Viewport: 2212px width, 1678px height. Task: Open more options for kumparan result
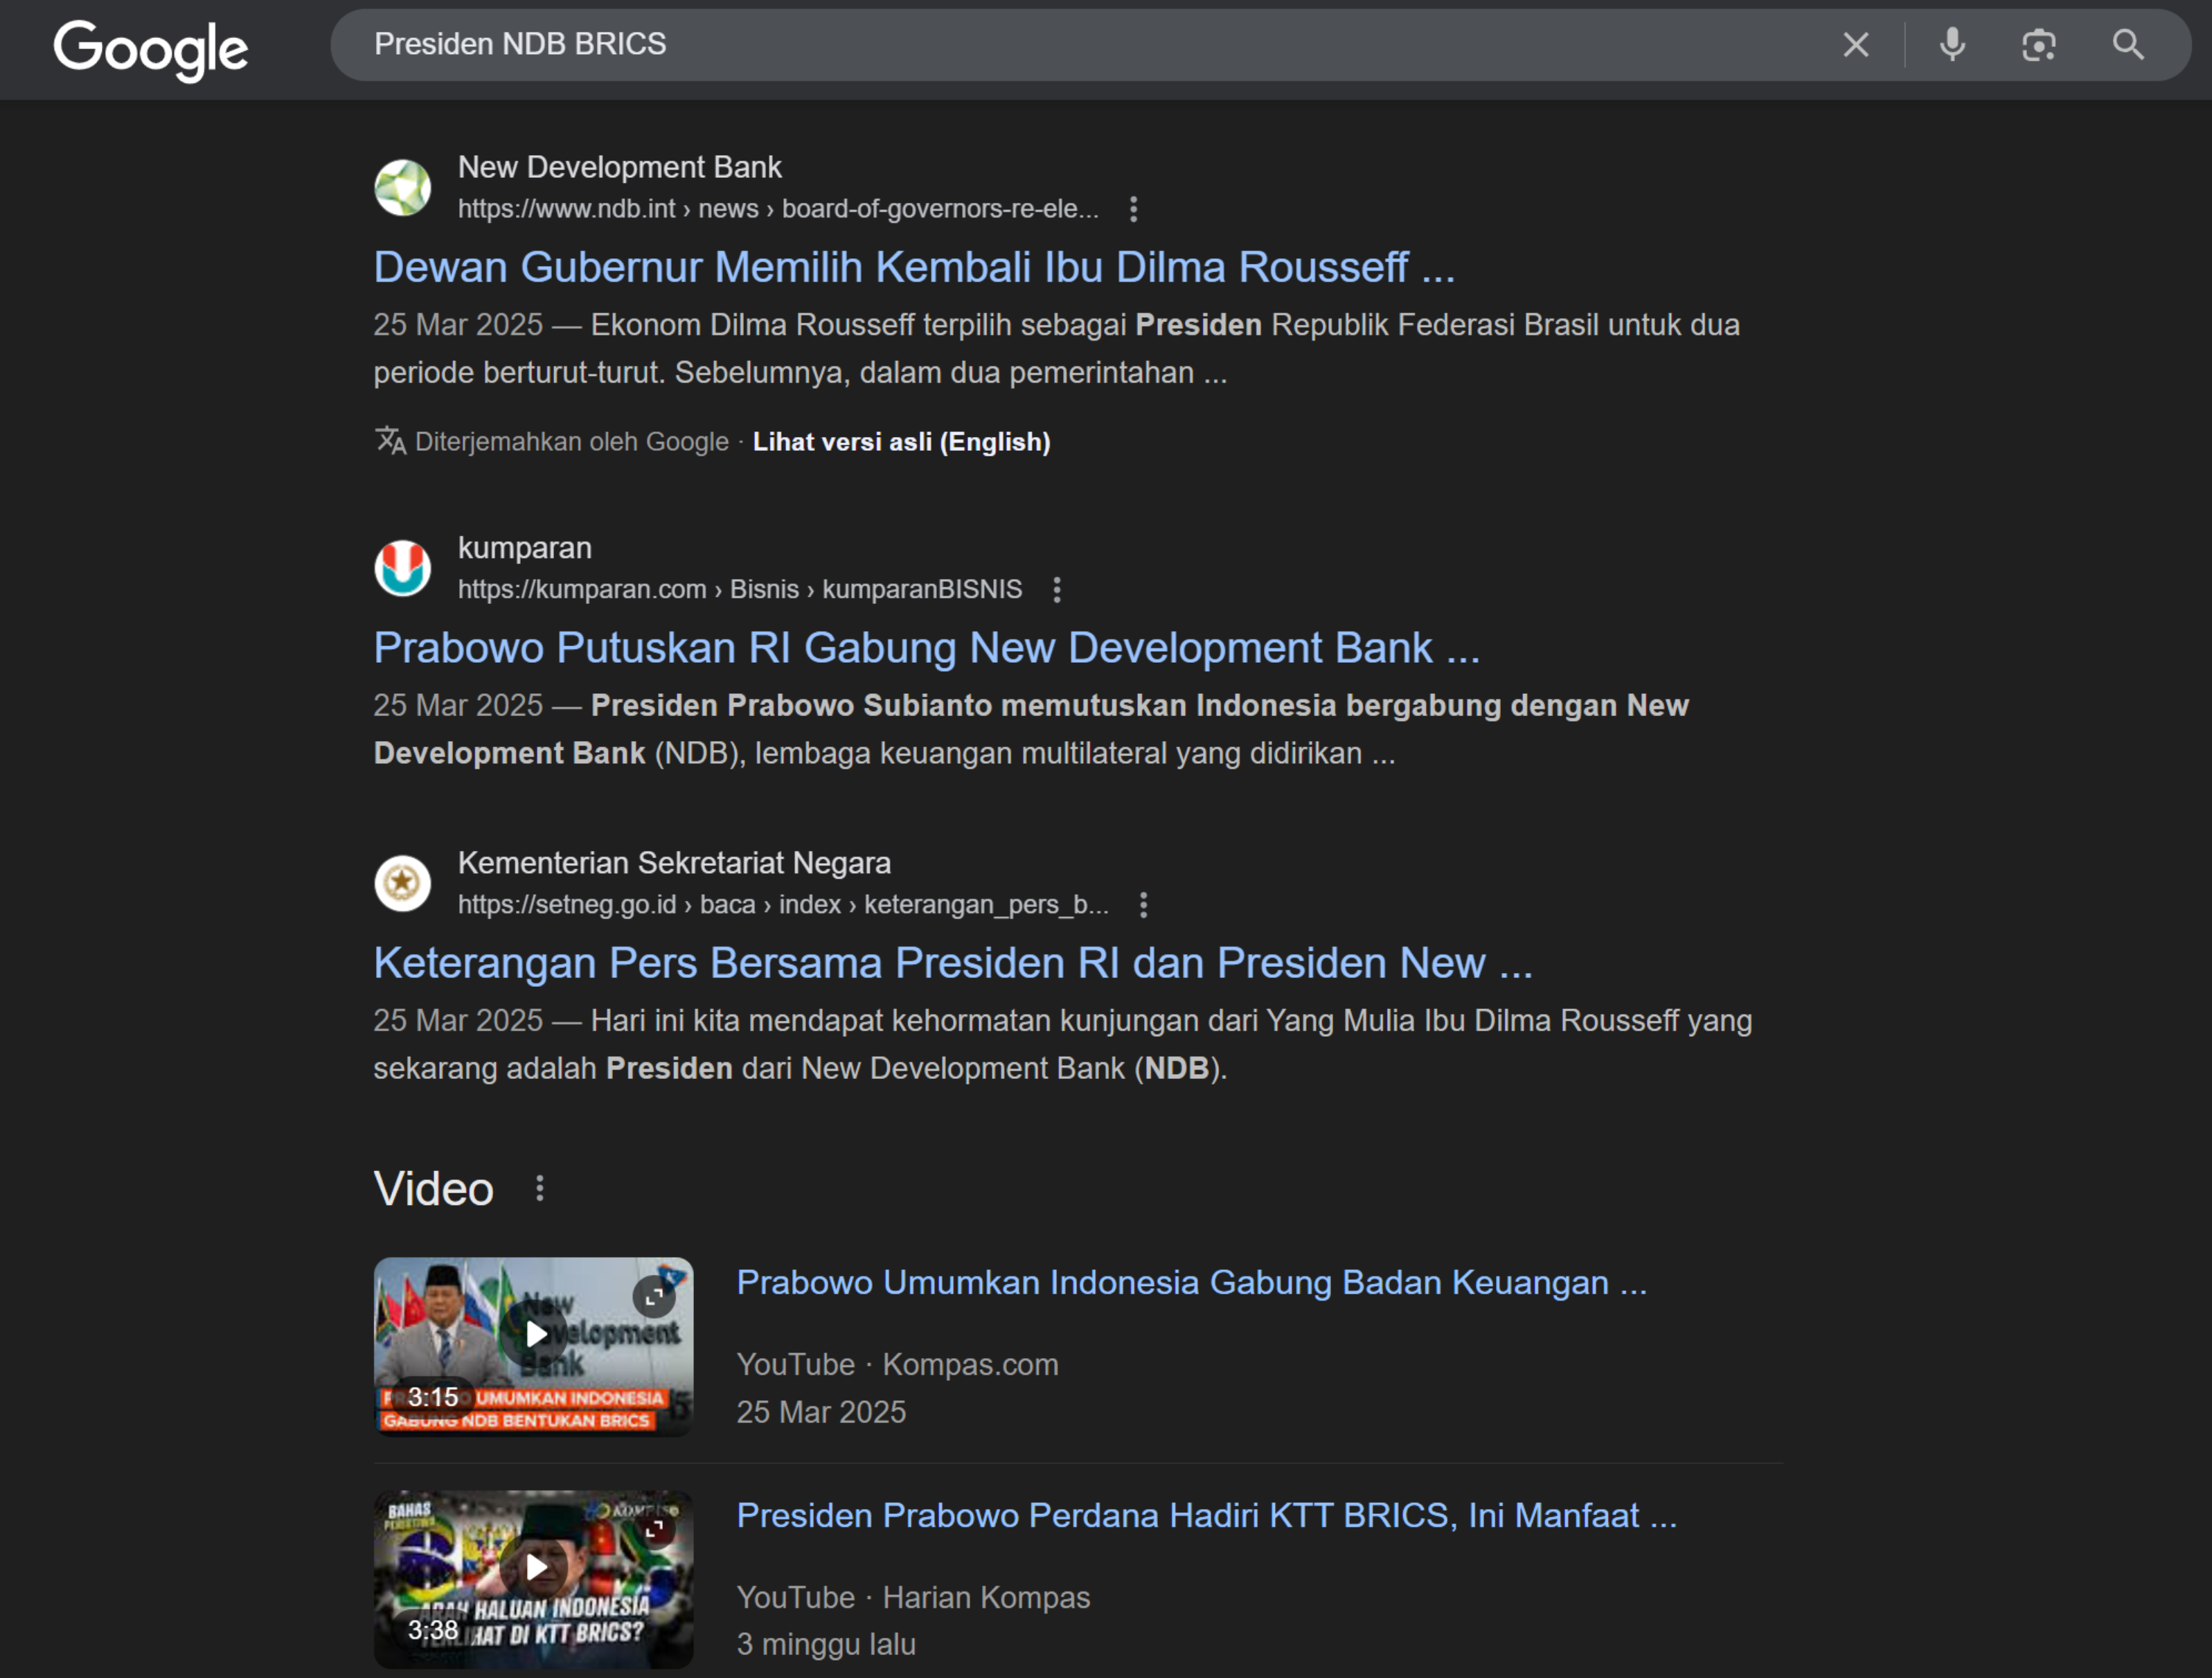pyautogui.click(x=1057, y=590)
